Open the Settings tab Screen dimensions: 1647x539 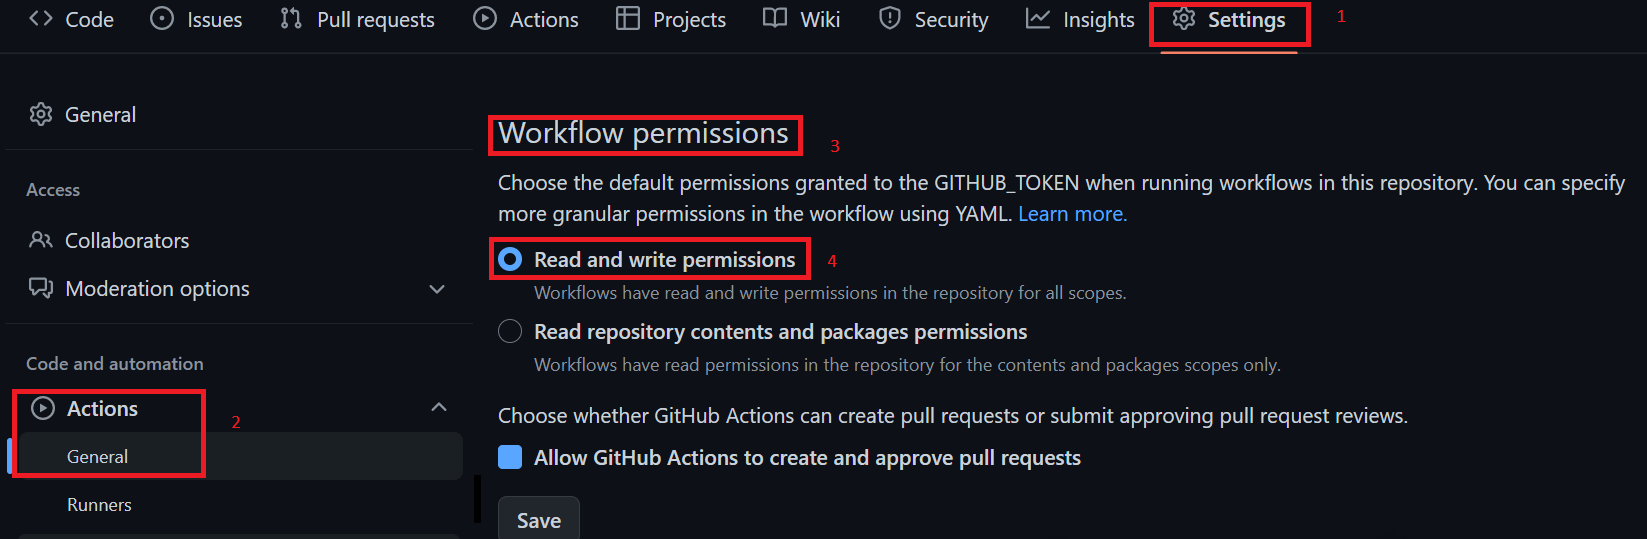[x=1229, y=20]
